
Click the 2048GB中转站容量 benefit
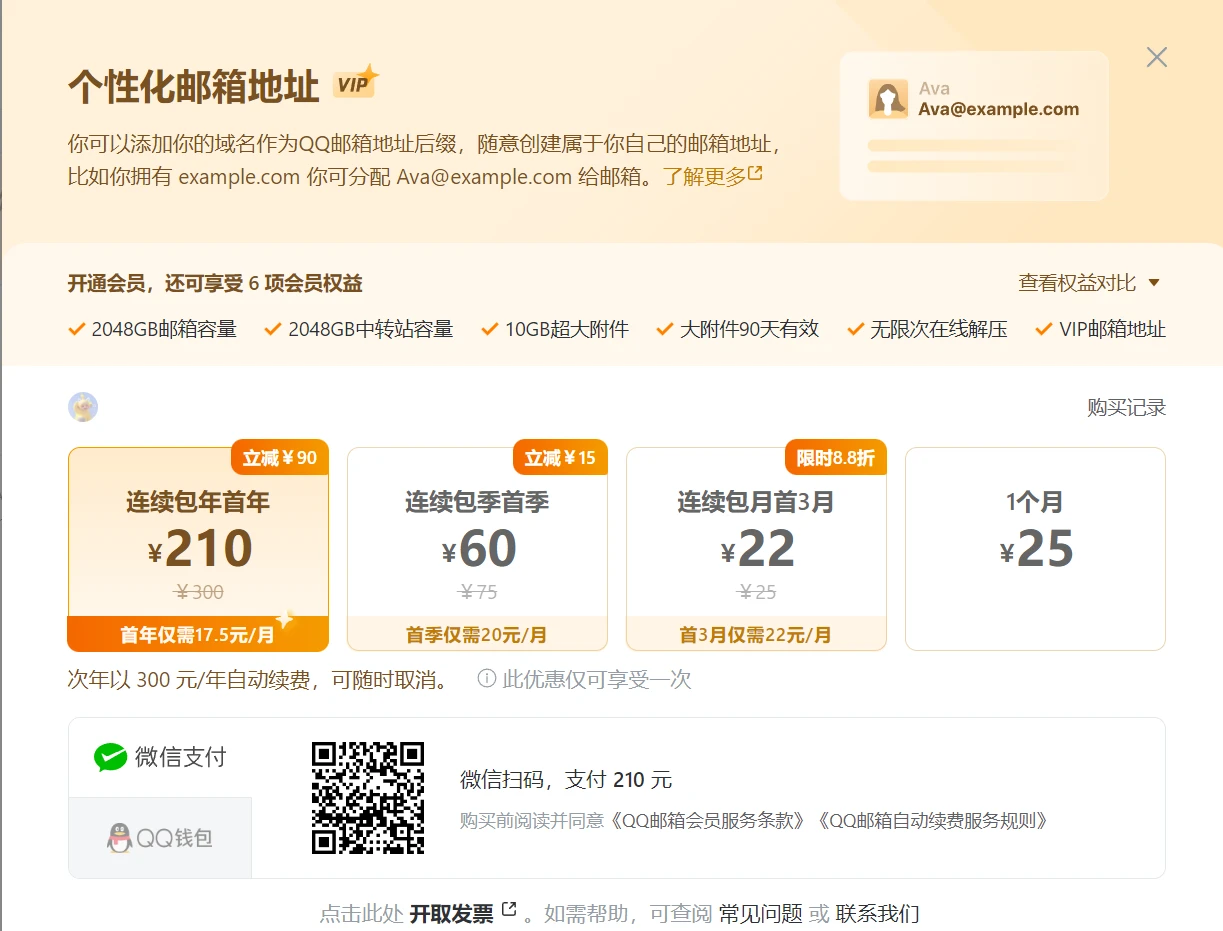coord(359,329)
